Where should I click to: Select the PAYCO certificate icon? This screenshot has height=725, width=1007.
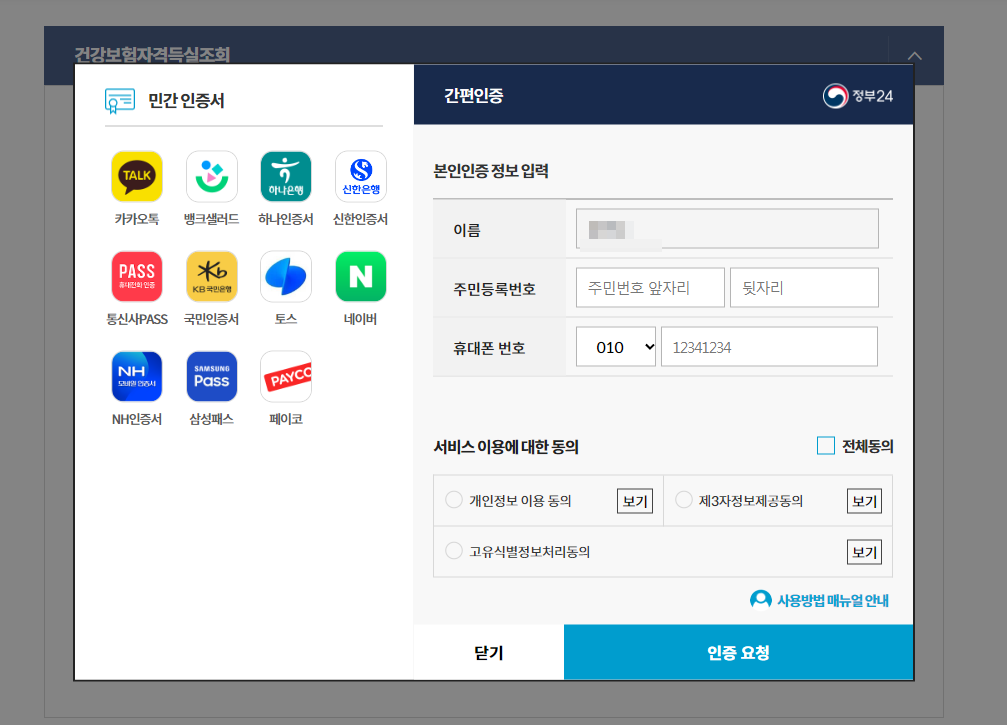[x=286, y=377]
